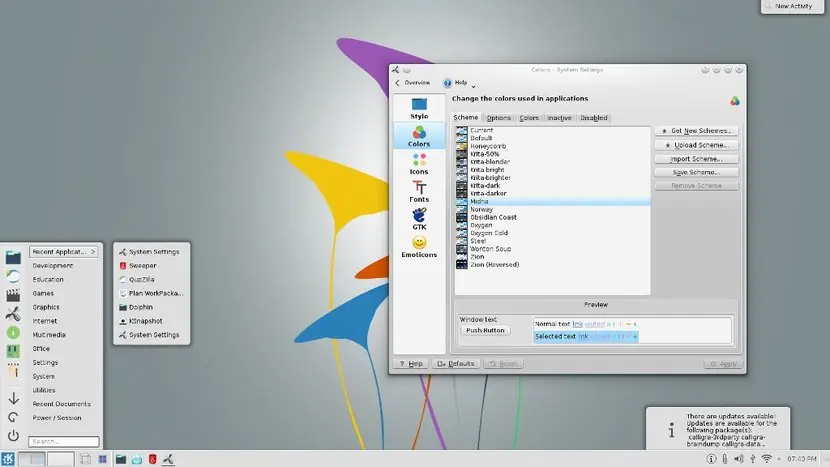
Task: Click System Settings taskbar entry icon
Action: pyautogui.click(x=168, y=459)
